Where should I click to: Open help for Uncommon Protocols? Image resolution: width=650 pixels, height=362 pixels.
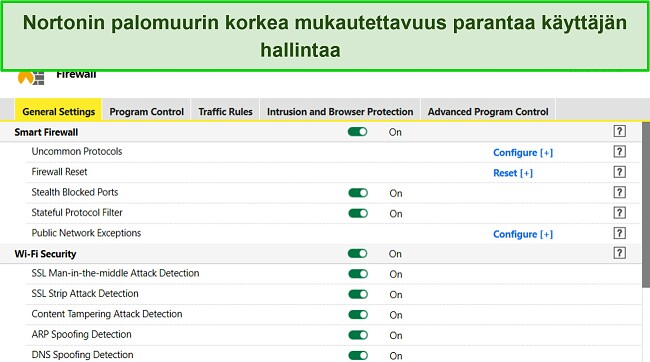click(x=619, y=152)
